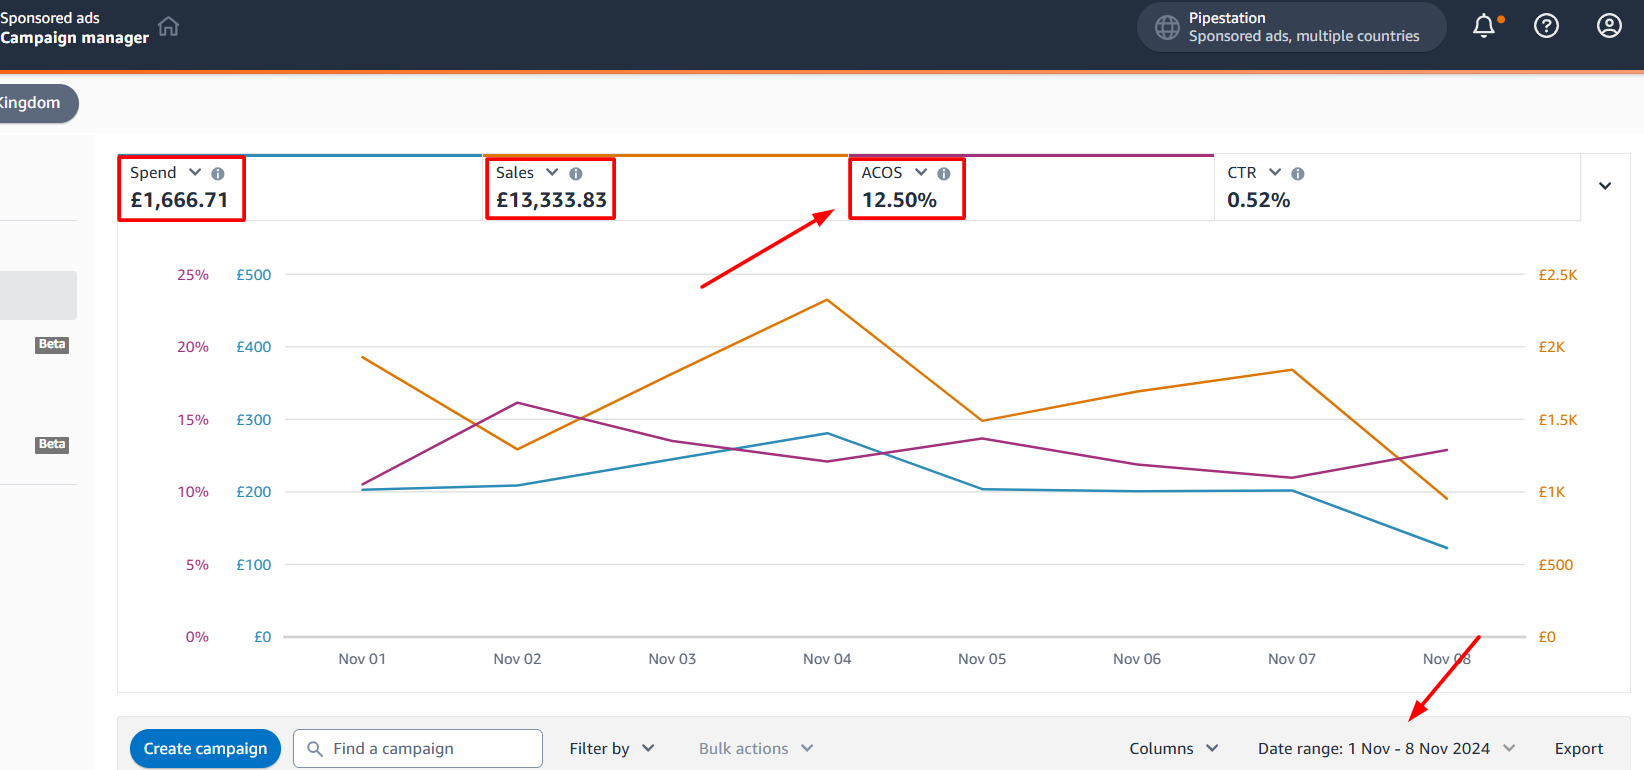
Task: Open the Spend metric dropdown chevron
Action: [195, 172]
